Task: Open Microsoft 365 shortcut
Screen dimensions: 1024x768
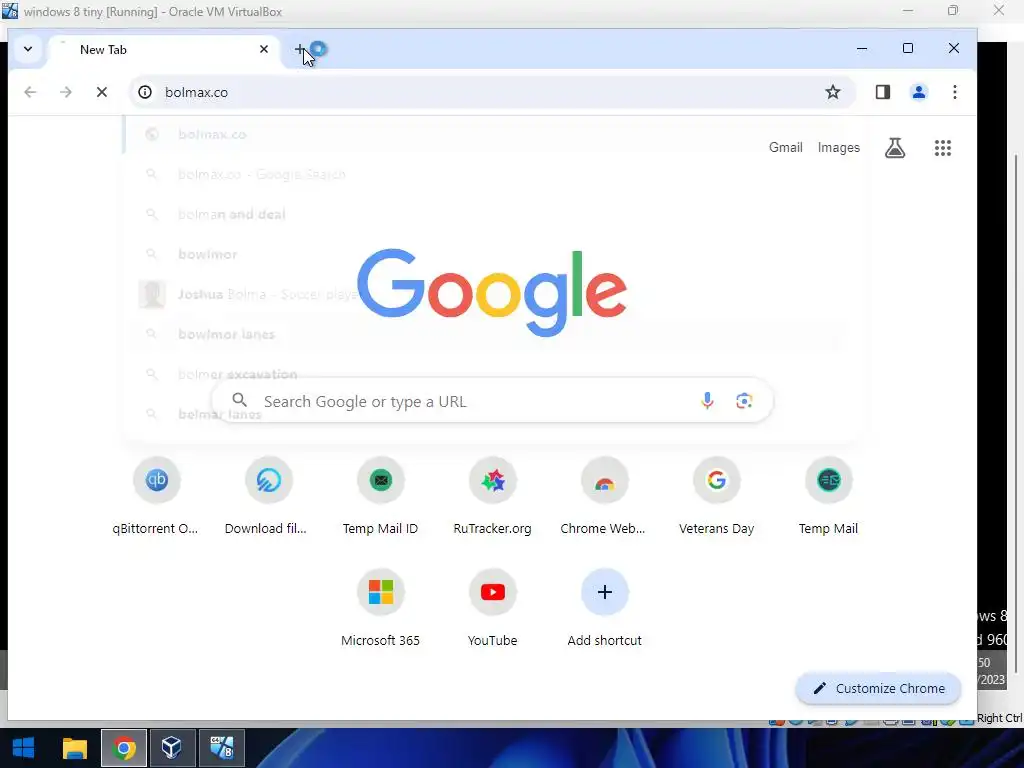Action: click(380, 608)
